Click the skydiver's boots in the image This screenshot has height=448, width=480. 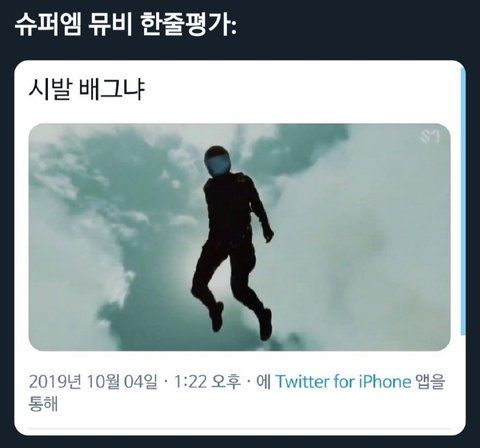(x=241, y=320)
